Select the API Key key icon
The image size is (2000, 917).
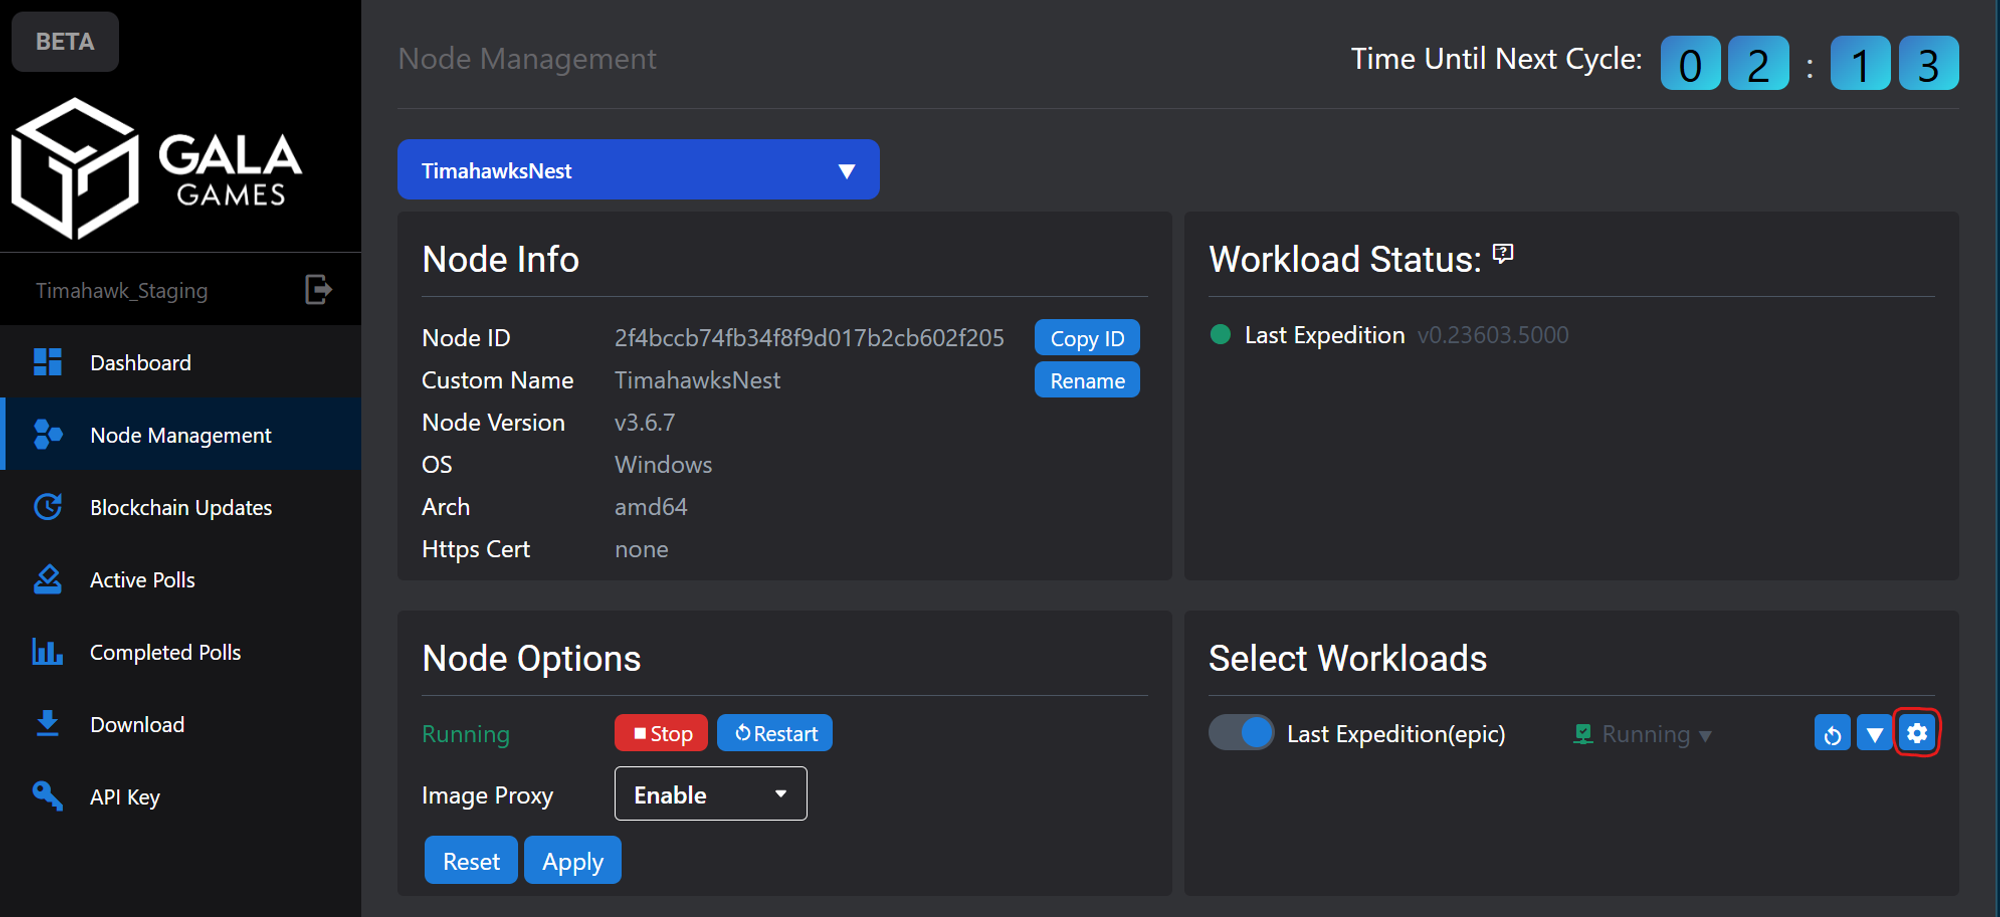coord(47,796)
